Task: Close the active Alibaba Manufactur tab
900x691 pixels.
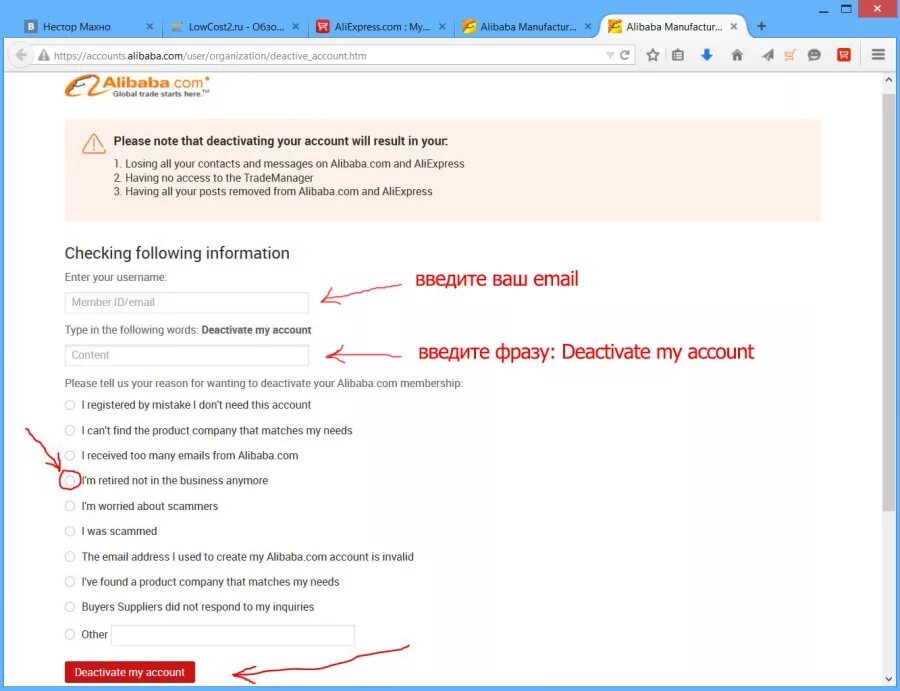Action: click(734, 26)
